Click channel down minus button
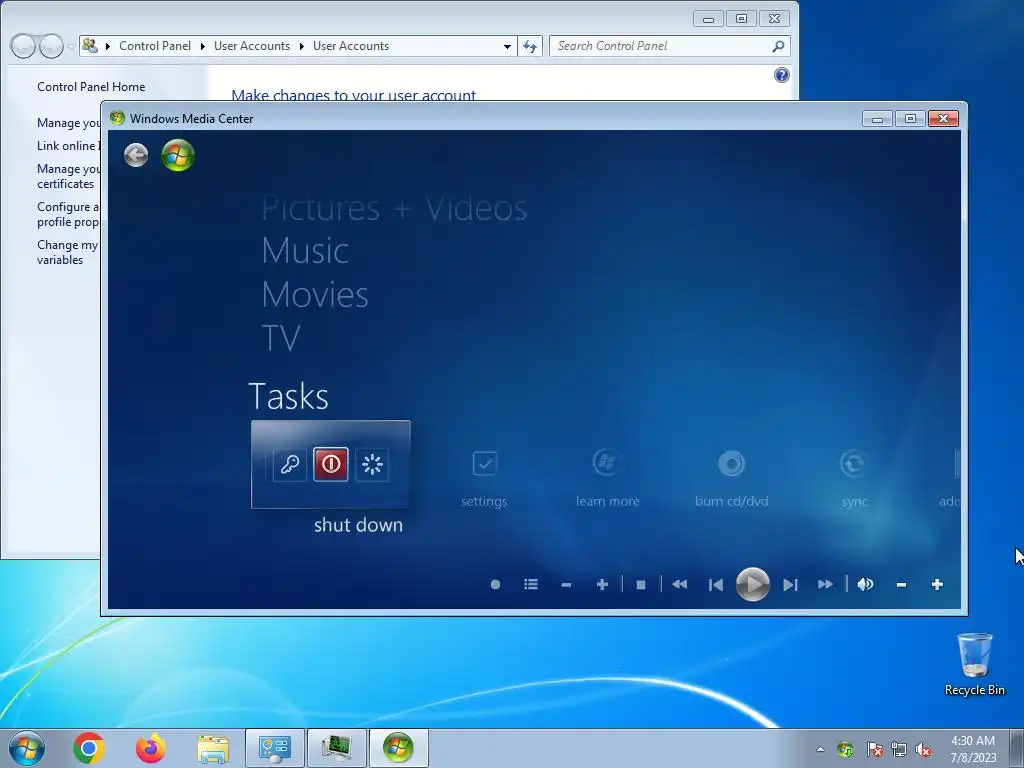Screen dimensions: 1024x768 pos(566,584)
